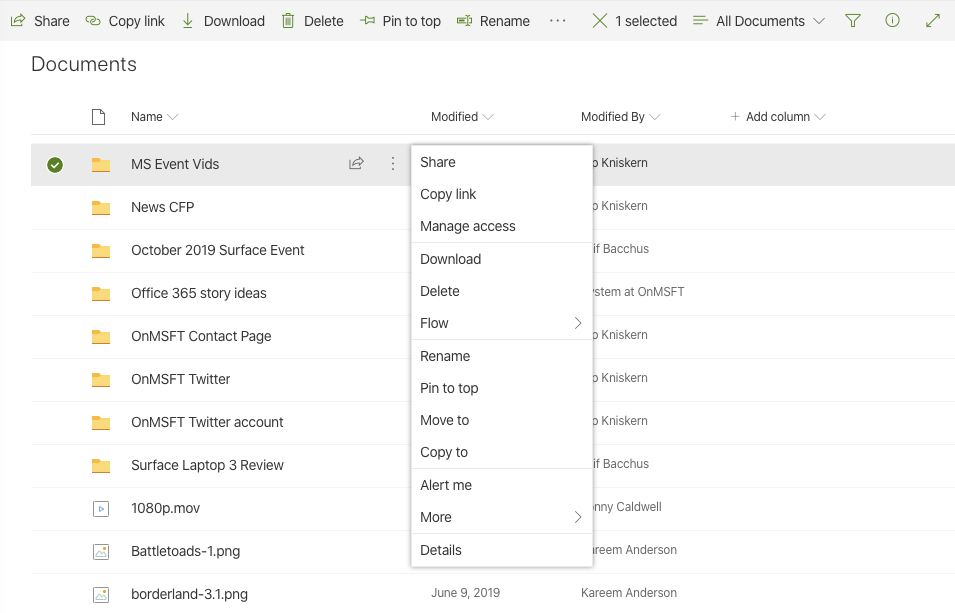Click the OnMSFT Contact Page folder icon
This screenshot has height=613, width=955.
tap(101, 336)
